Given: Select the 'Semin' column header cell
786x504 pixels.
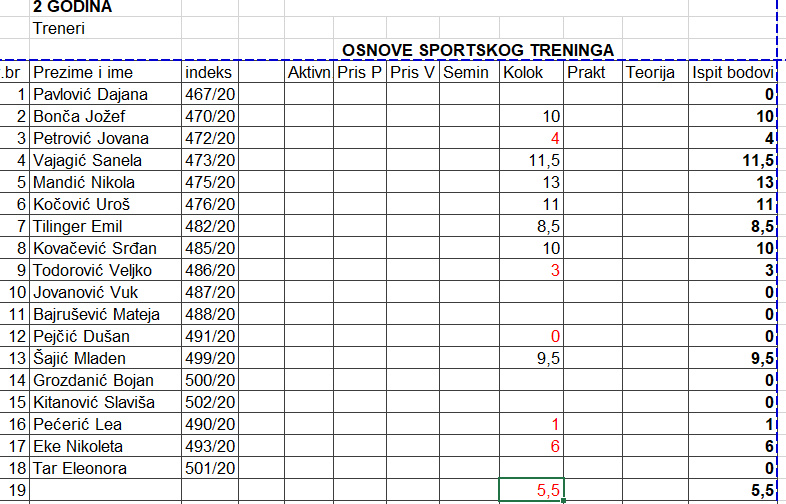Looking at the screenshot, I should (468, 72).
